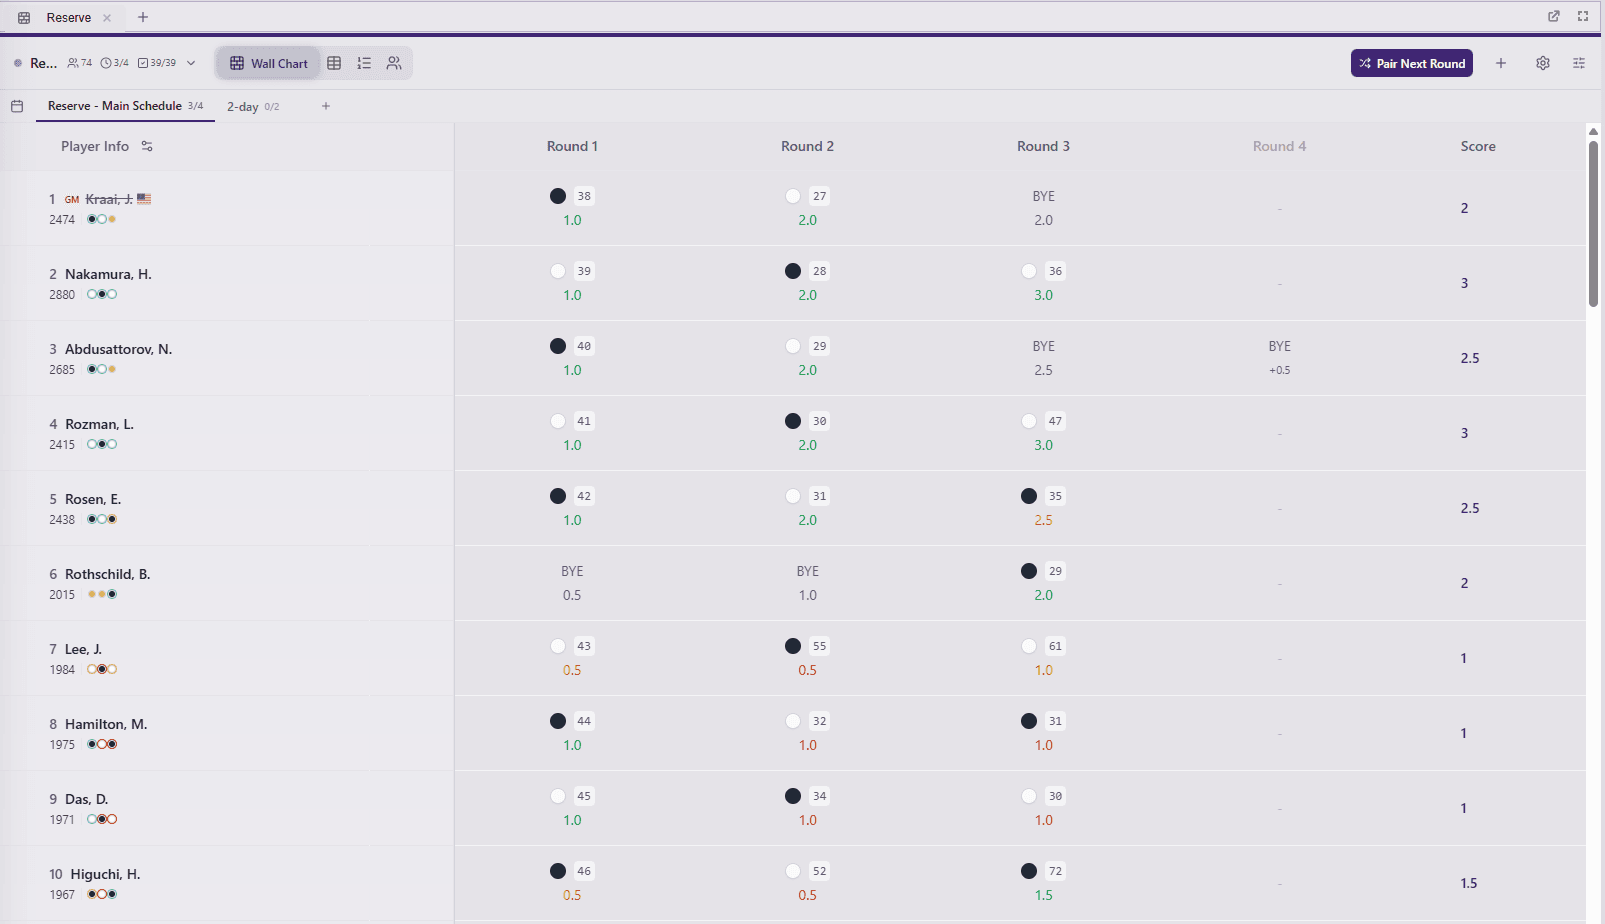Open the tournament info dropdown chevron

coord(191,62)
